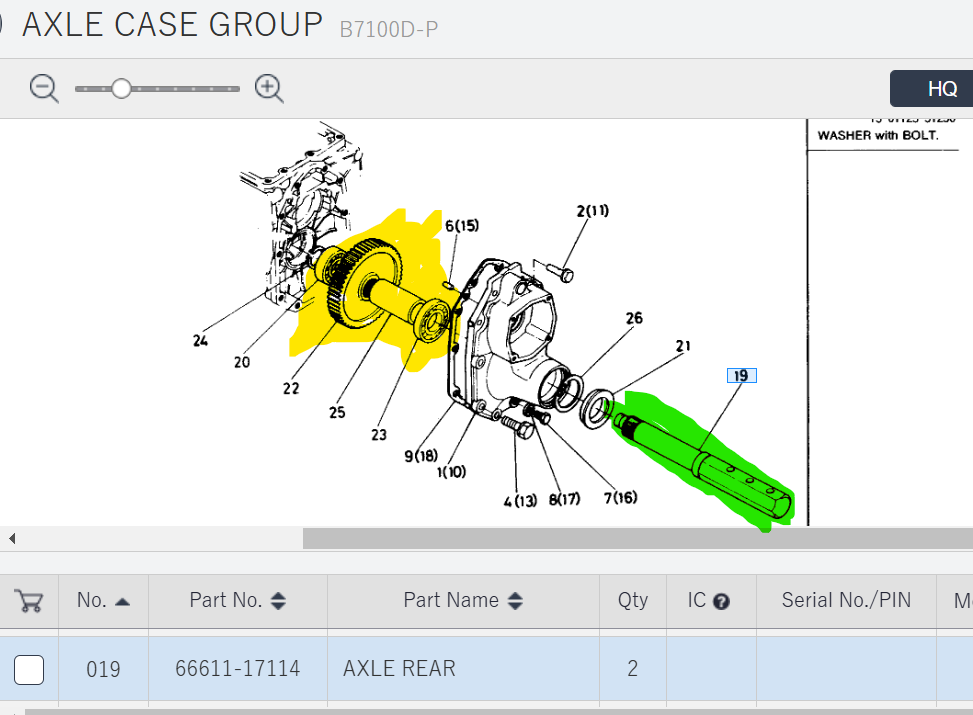The image size is (973, 715).
Task: Open part number 66611-17114
Action: pyautogui.click(x=237, y=668)
